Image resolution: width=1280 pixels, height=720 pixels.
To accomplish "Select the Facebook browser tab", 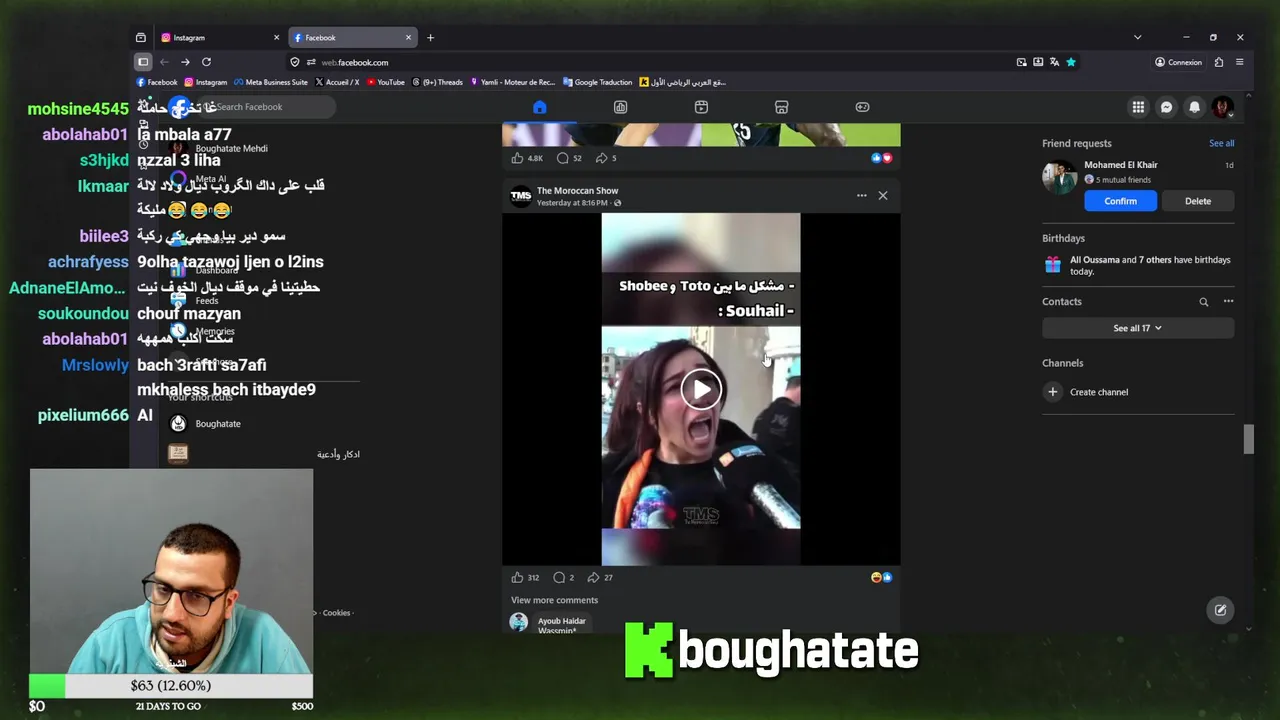I will (x=352, y=38).
